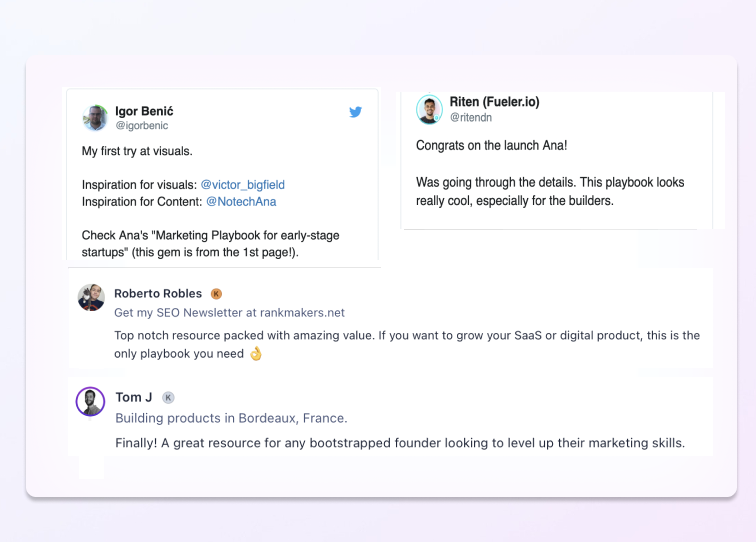Open the @ritendn handle
The image size is (756, 542).
tap(469, 117)
